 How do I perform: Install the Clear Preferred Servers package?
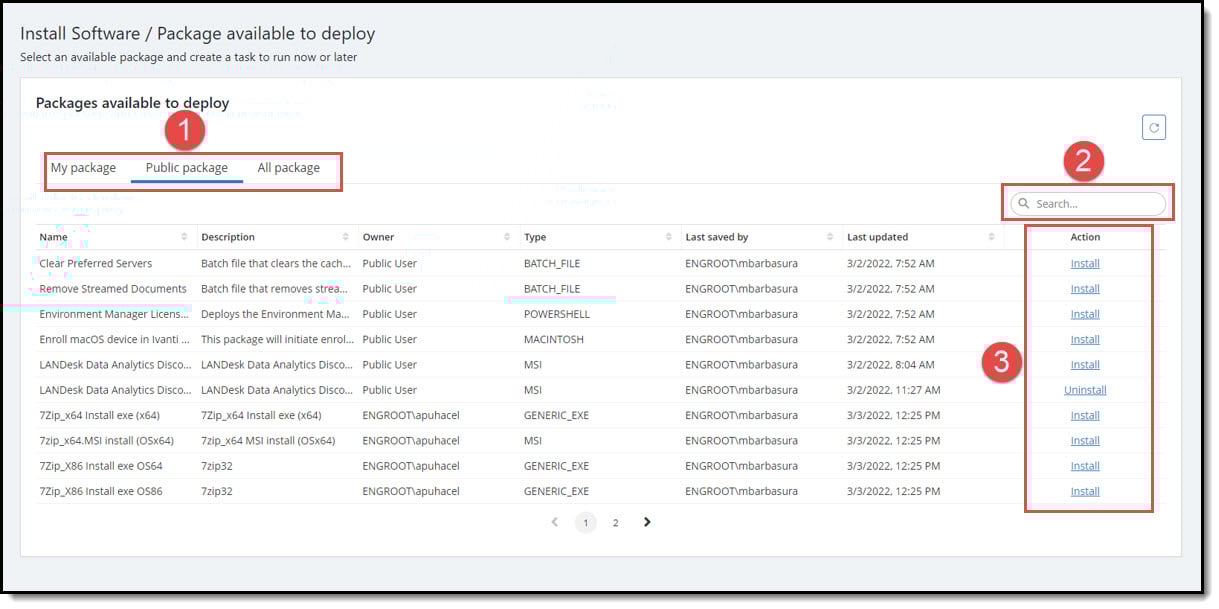coord(1085,263)
